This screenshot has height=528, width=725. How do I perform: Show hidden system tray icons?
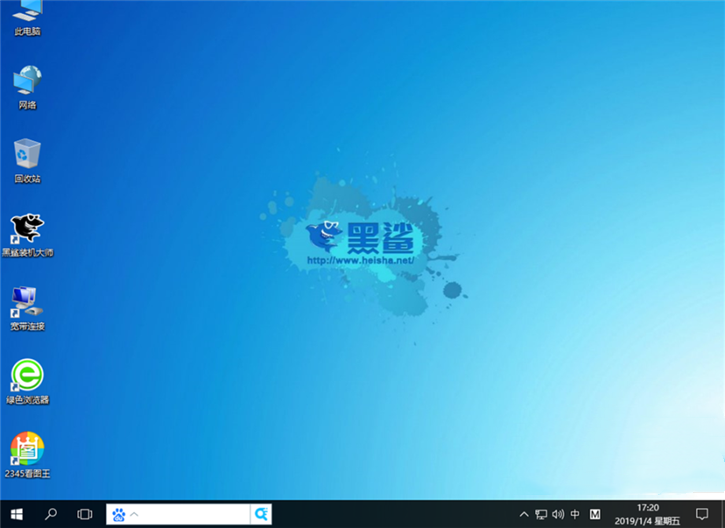point(524,514)
